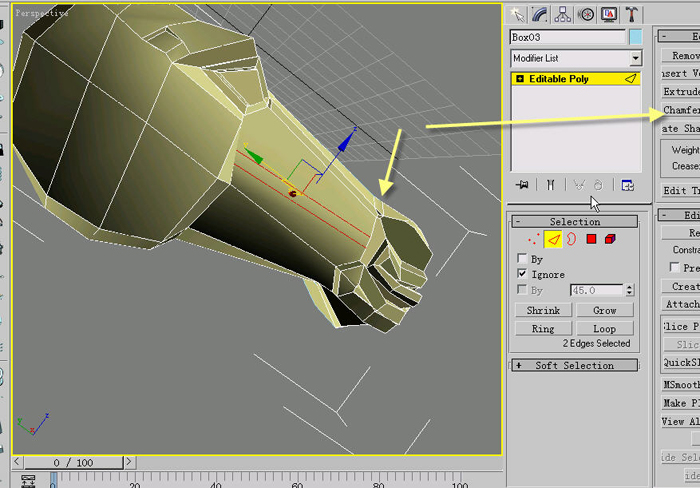Expand the Soft Selection rollout
This screenshot has width=700, height=488.
[x=575, y=365]
